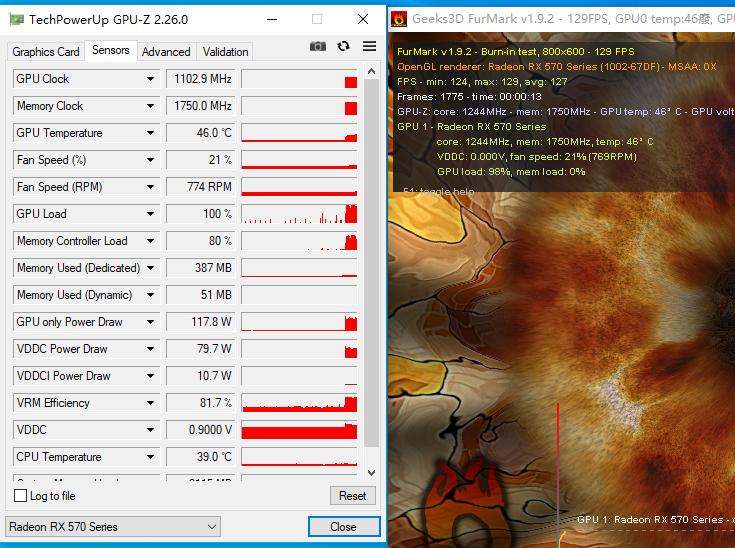735x548 pixels.
Task: Open the Advanced tab
Action: 166,52
